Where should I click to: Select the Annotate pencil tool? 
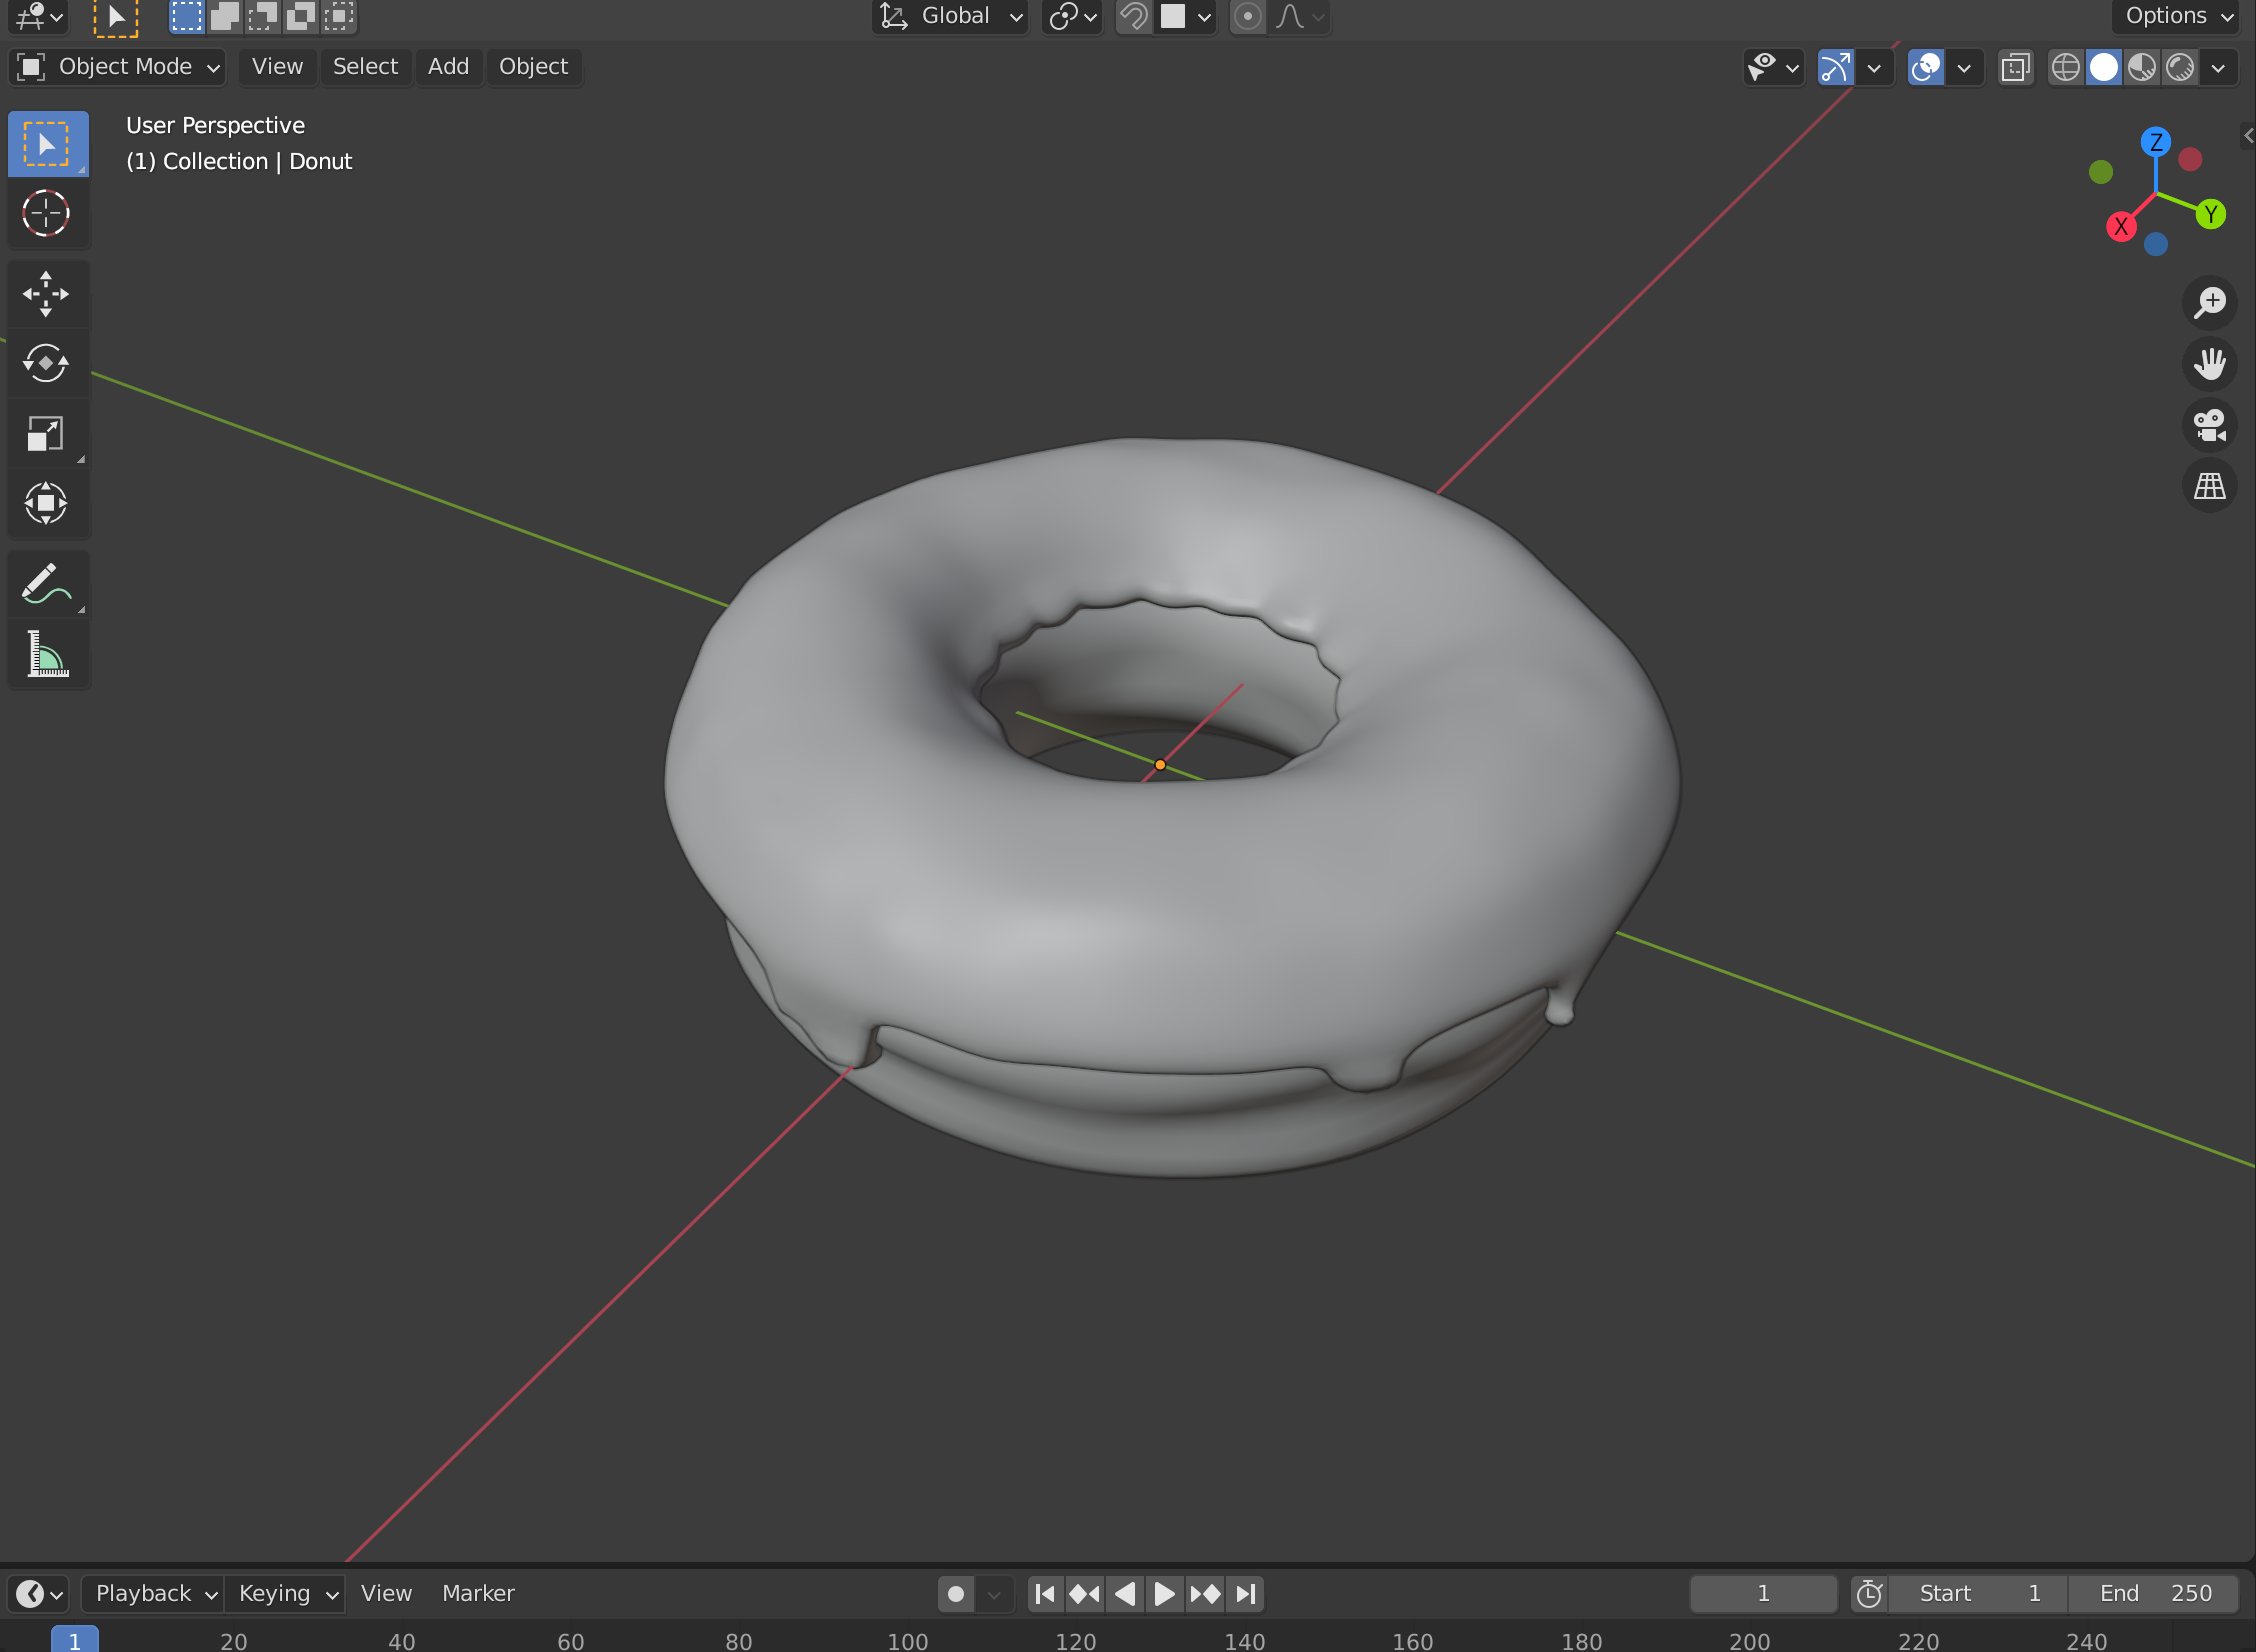tap(46, 584)
